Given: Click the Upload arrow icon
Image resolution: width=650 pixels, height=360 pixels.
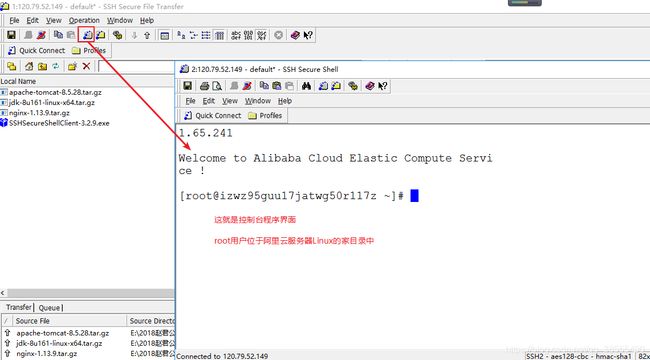Looking at the screenshot, I should click(x=147, y=35).
